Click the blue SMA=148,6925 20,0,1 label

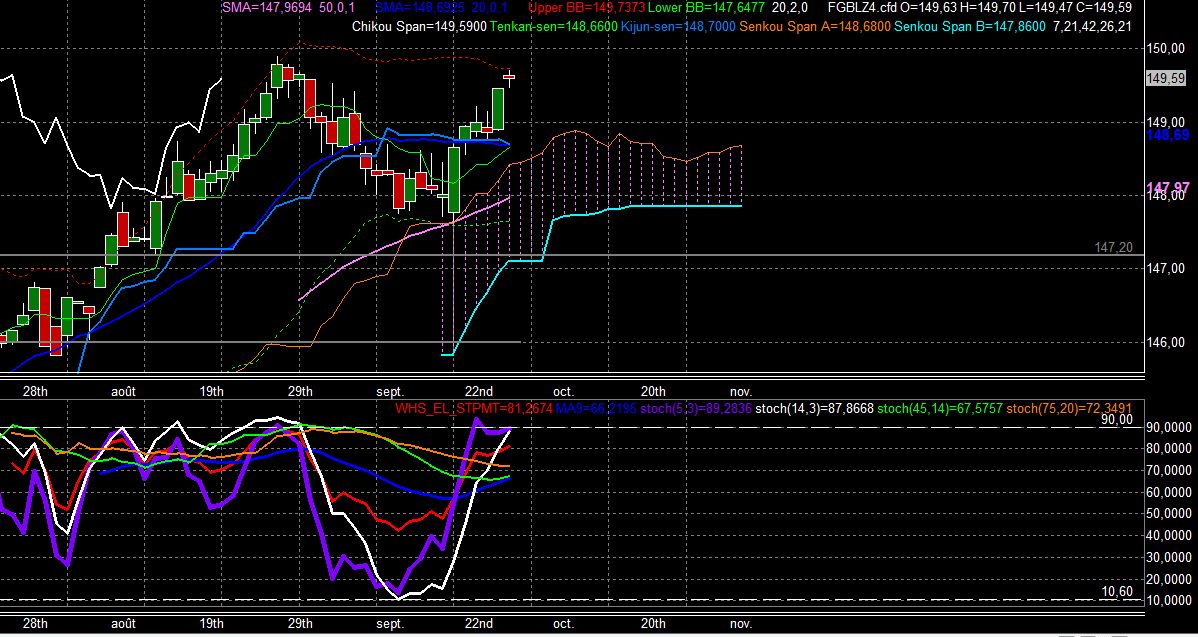440,8
